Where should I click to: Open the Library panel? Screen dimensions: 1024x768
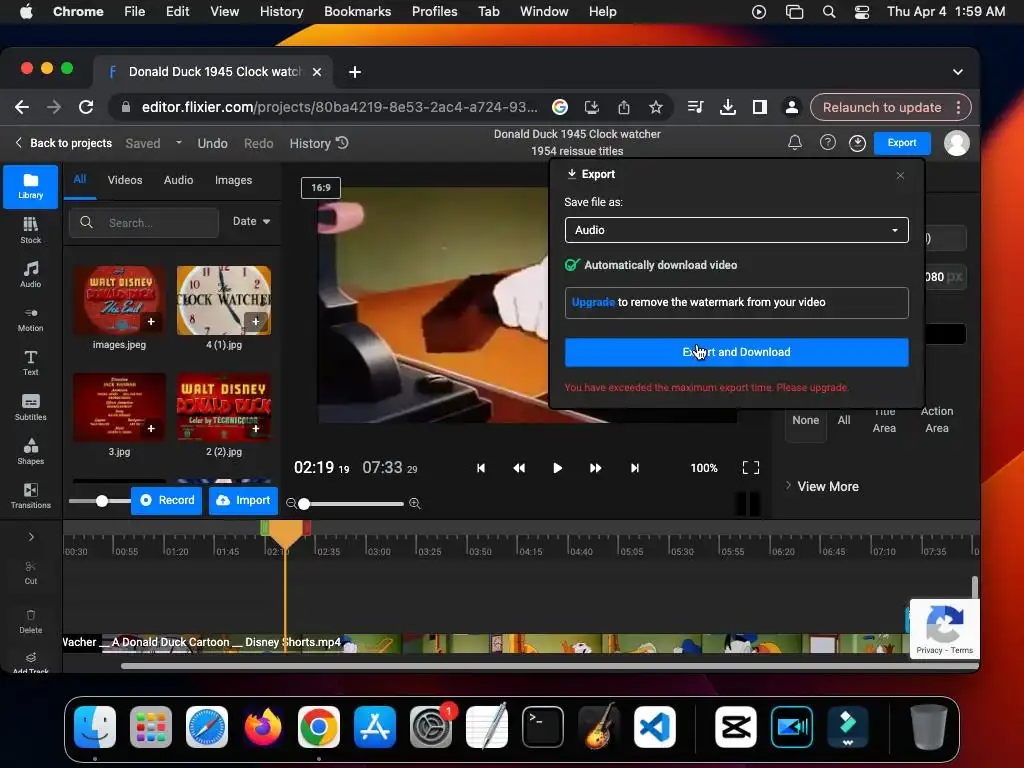30,186
